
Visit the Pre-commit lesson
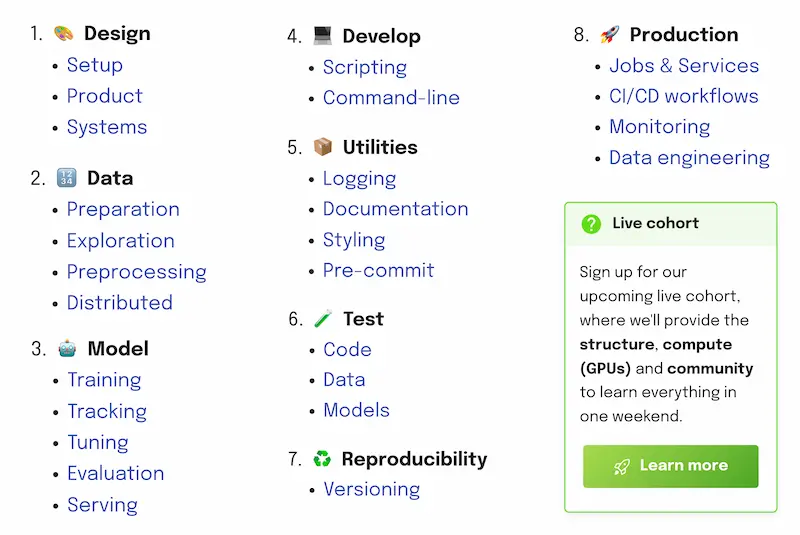point(379,270)
